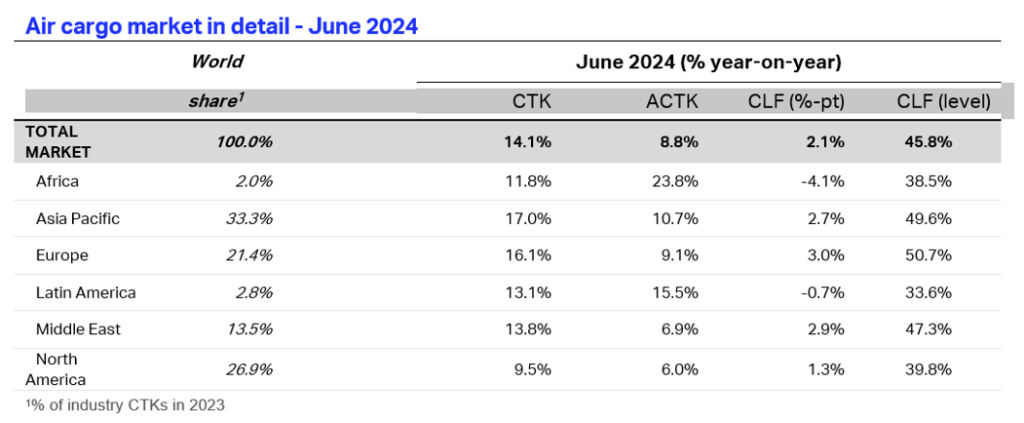Select the ACTK column header
Viewport: 1024px width, 423px height.
click(x=677, y=100)
